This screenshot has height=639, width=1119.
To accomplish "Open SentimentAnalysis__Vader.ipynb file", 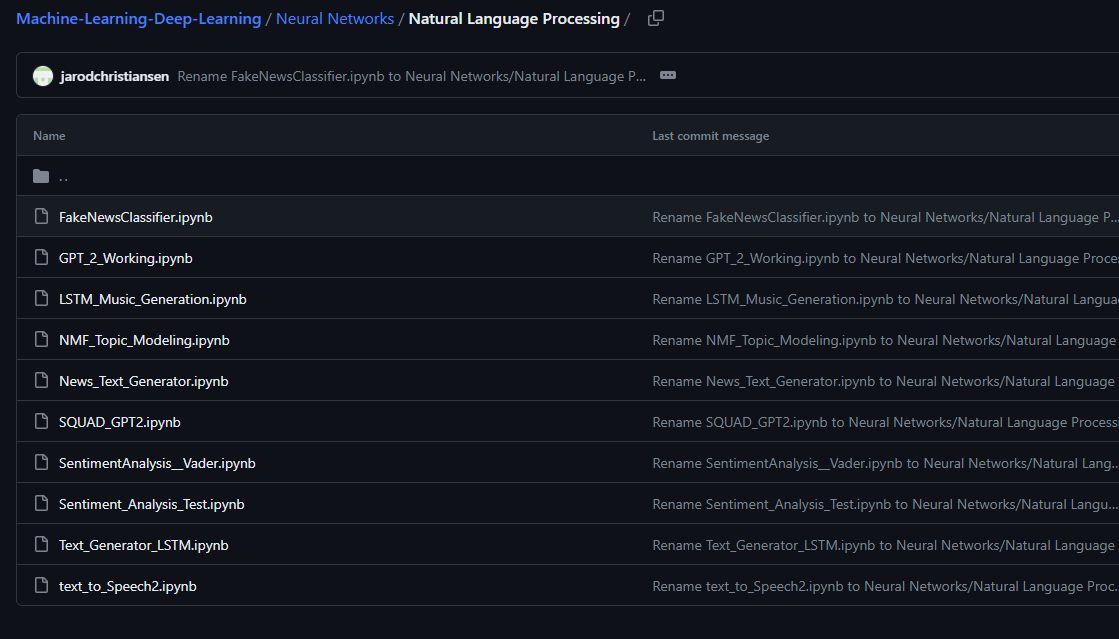I will coord(157,463).
